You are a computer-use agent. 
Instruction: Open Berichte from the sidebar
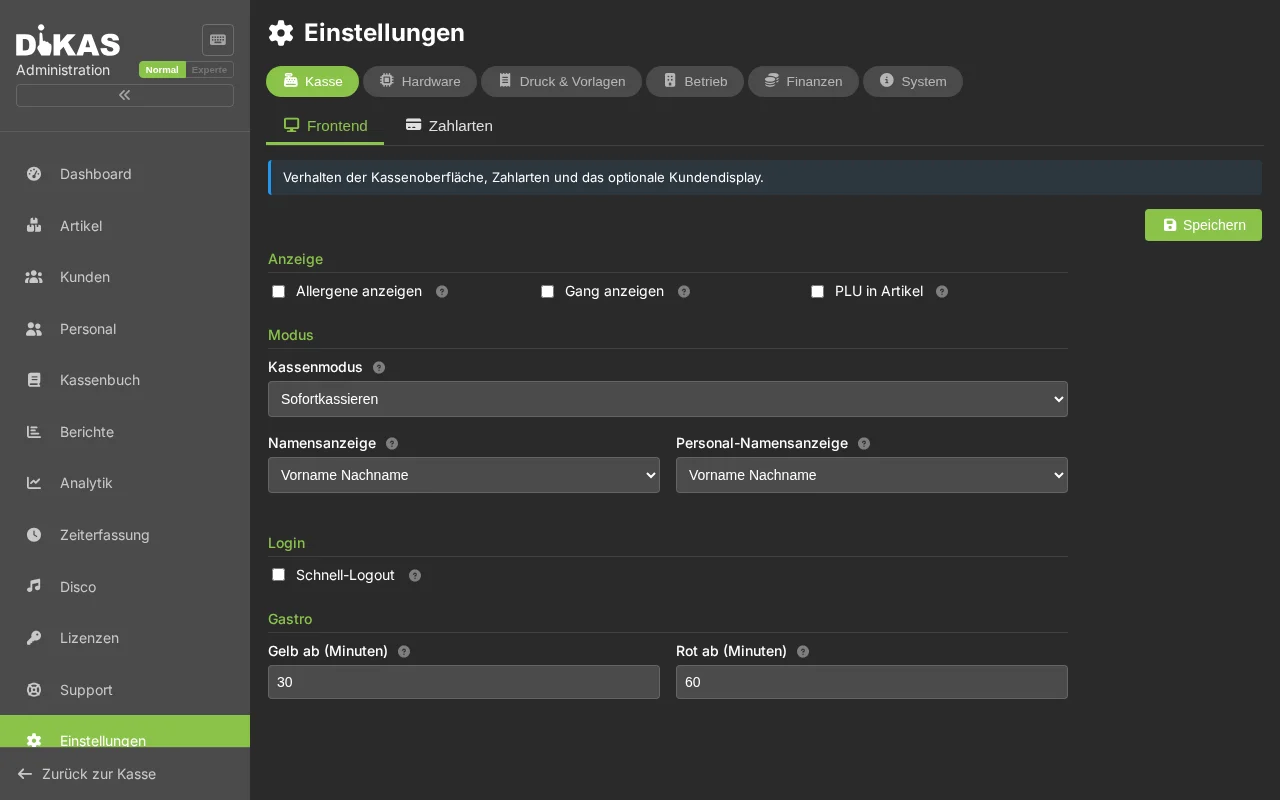(125, 432)
